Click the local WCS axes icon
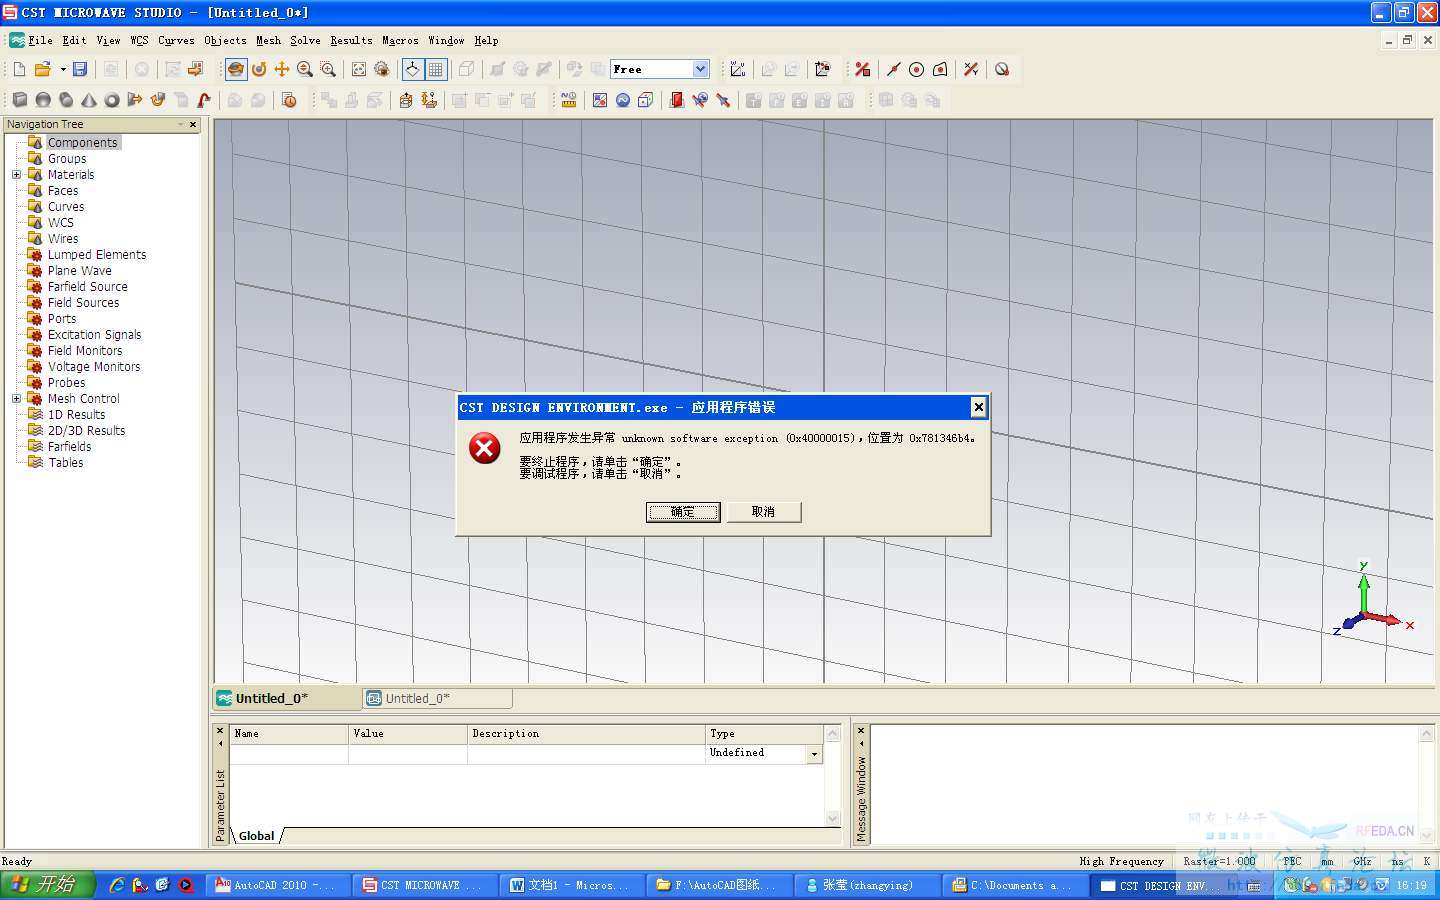Viewport: 1440px width, 900px height. (738, 69)
